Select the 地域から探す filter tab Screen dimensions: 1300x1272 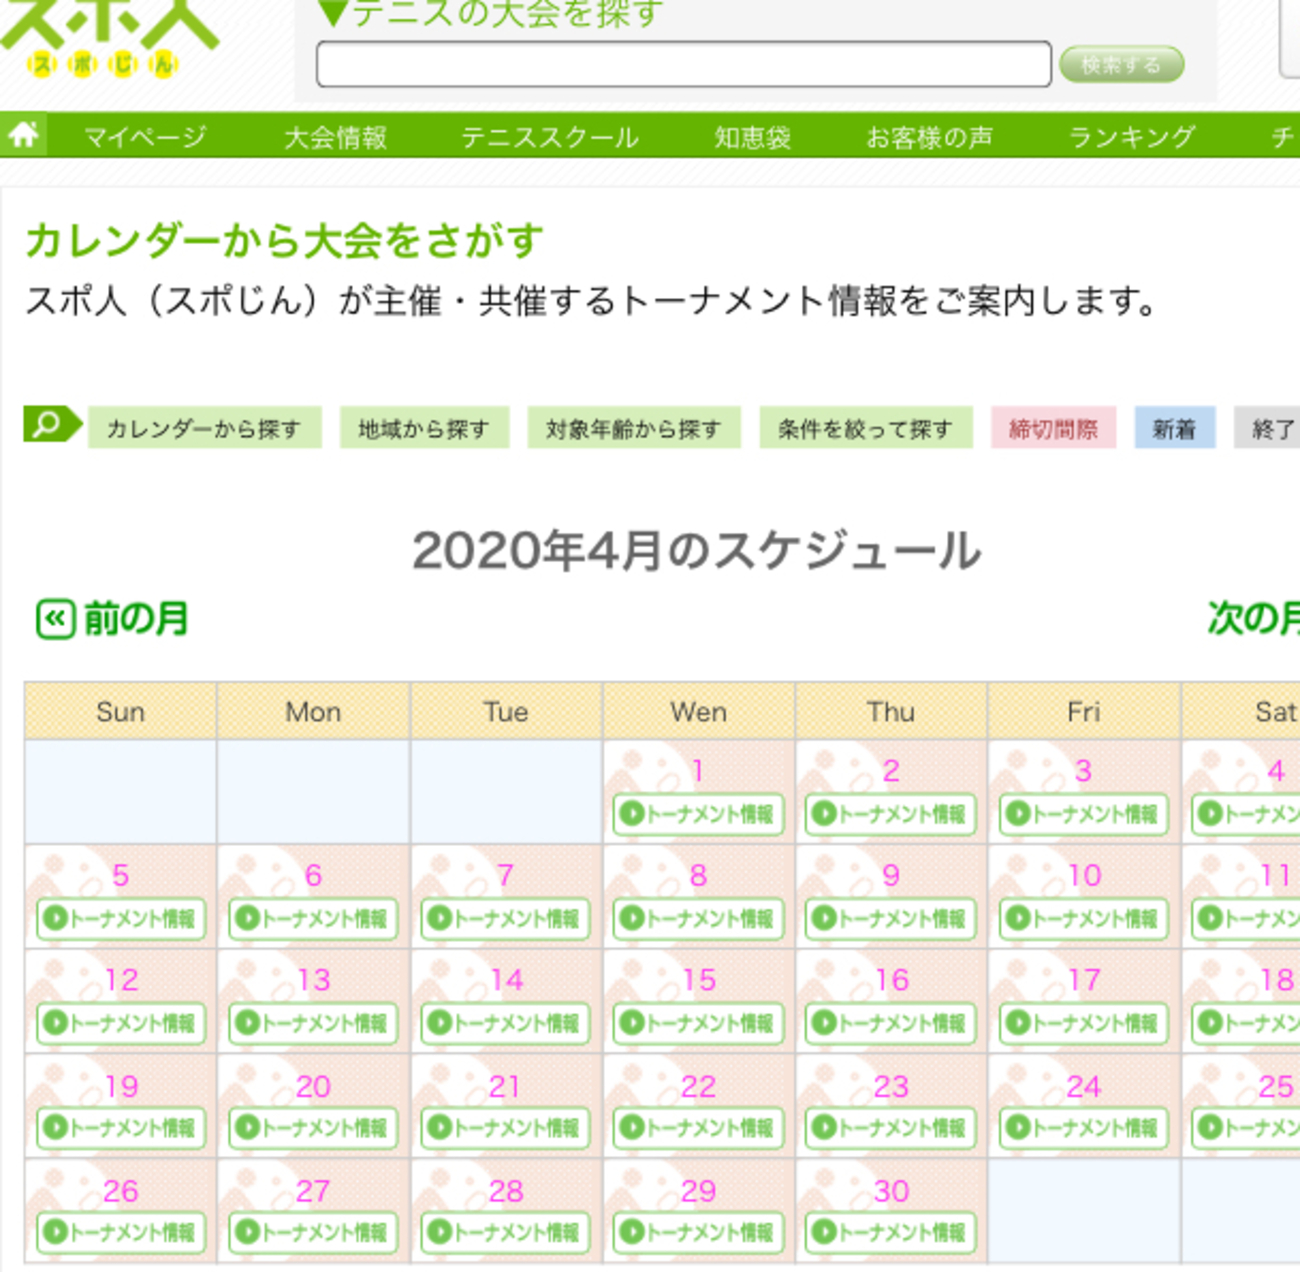[x=424, y=428]
